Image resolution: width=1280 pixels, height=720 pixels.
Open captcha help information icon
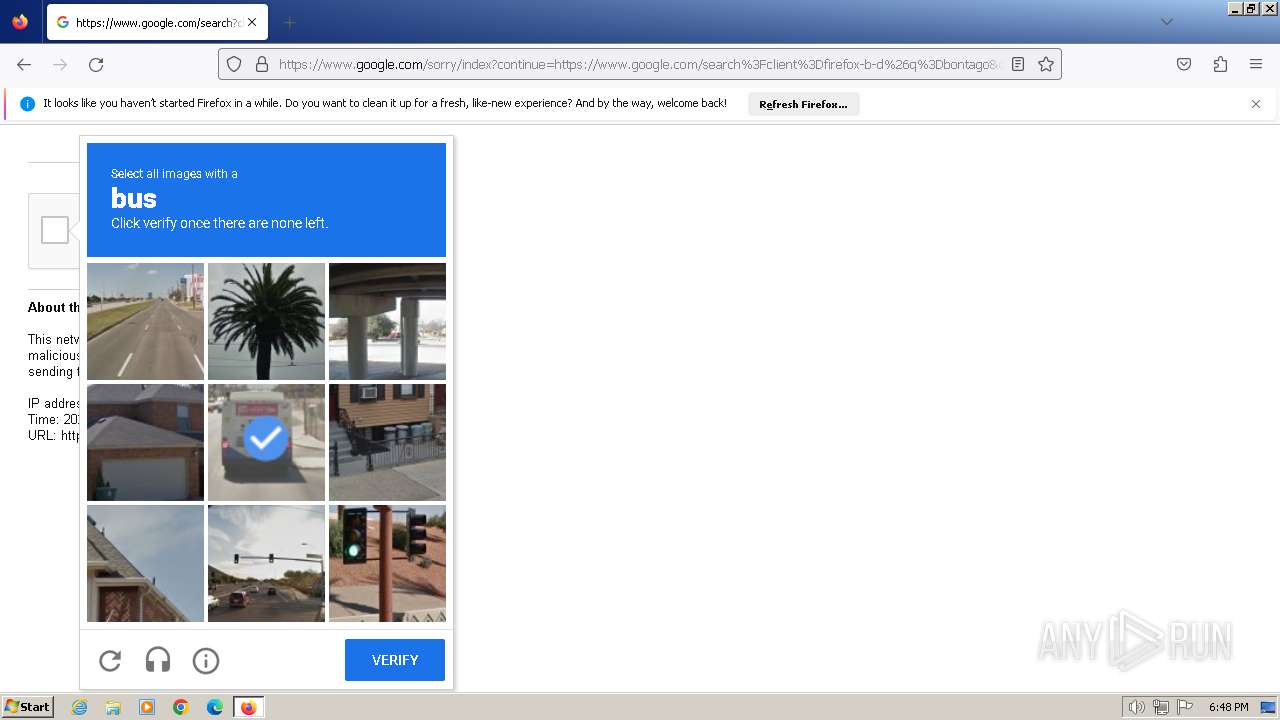(x=206, y=660)
